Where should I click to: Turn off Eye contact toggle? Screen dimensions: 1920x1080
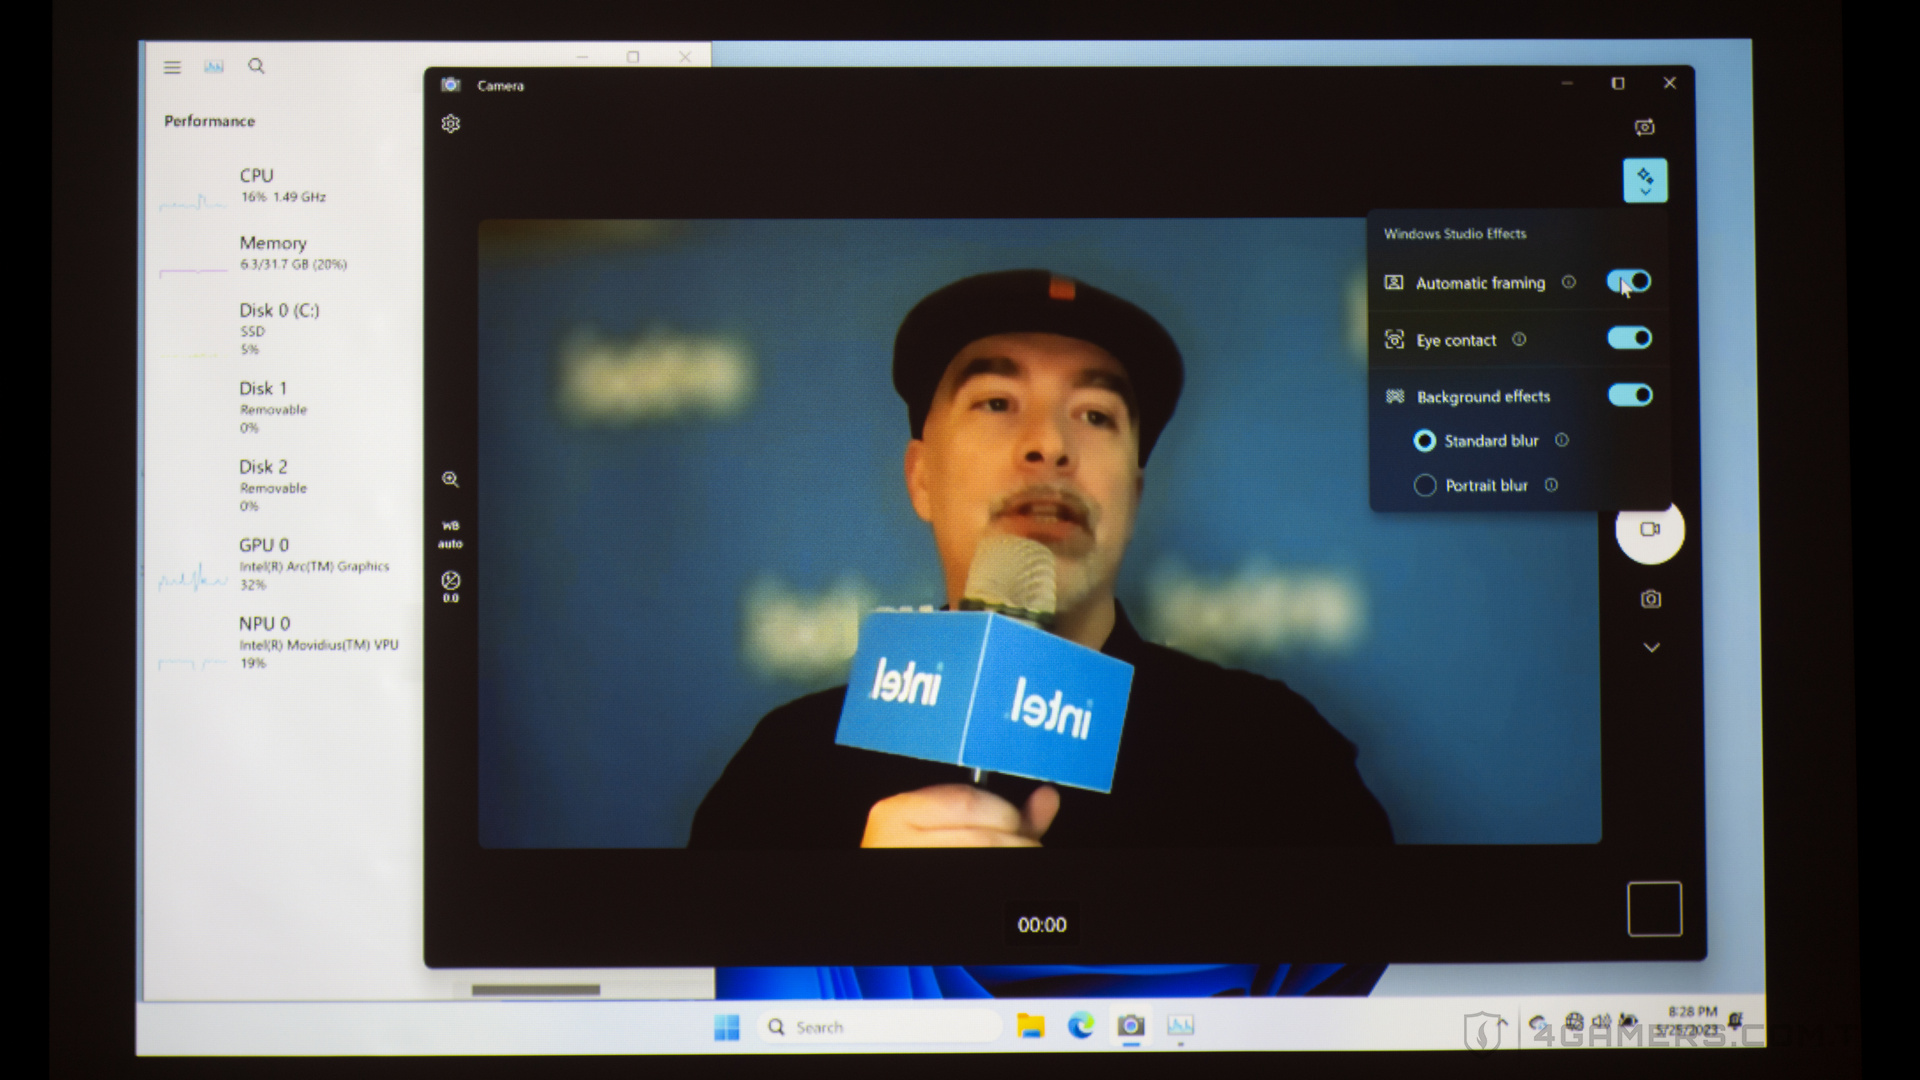1630,339
